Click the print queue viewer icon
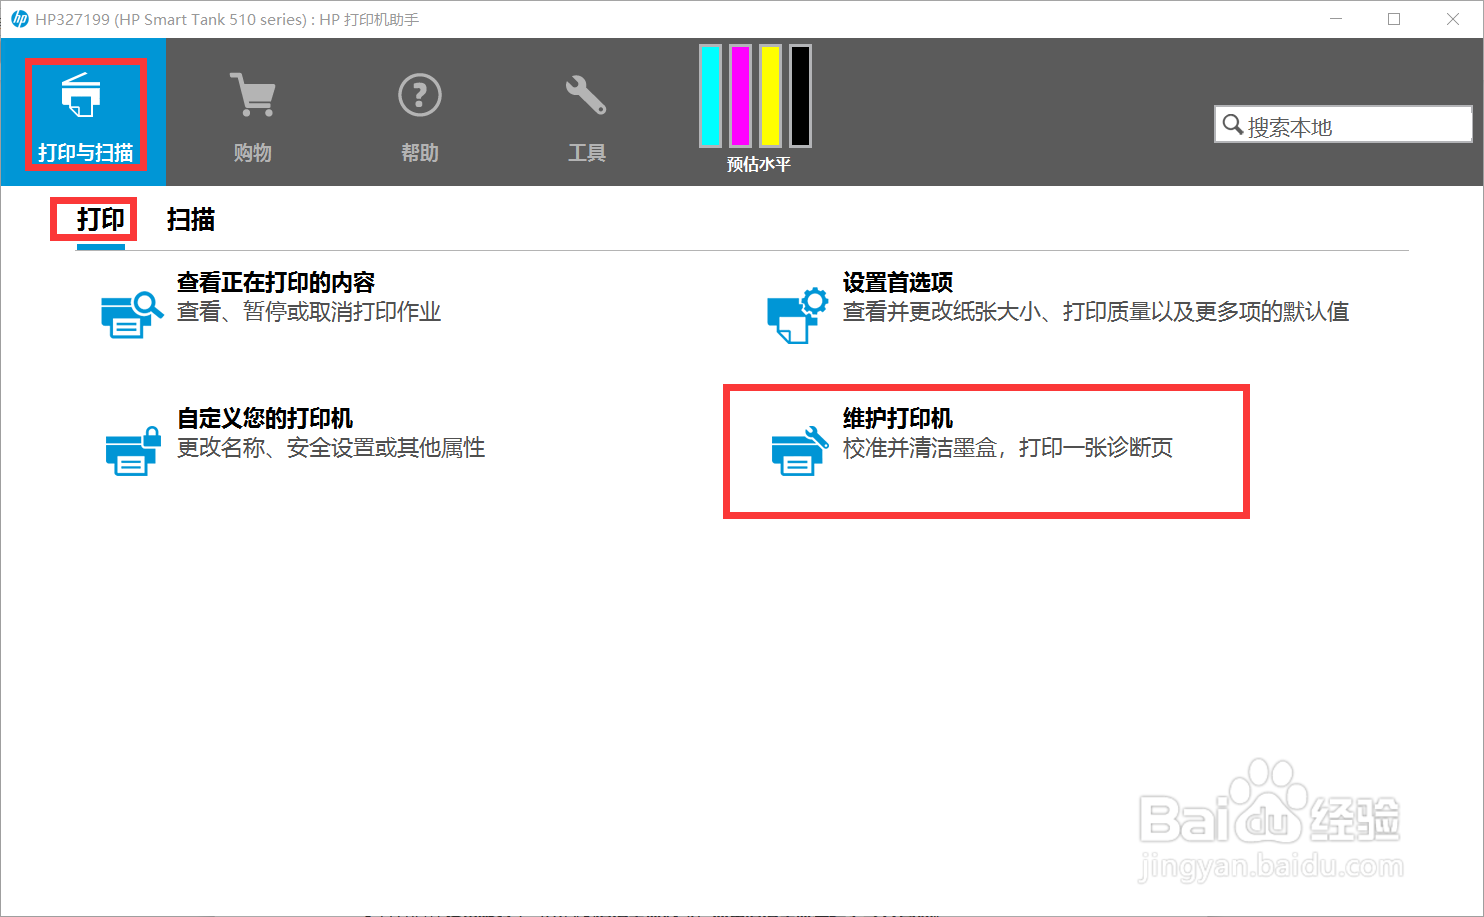Viewport: 1484px width, 917px height. pyautogui.click(x=131, y=314)
